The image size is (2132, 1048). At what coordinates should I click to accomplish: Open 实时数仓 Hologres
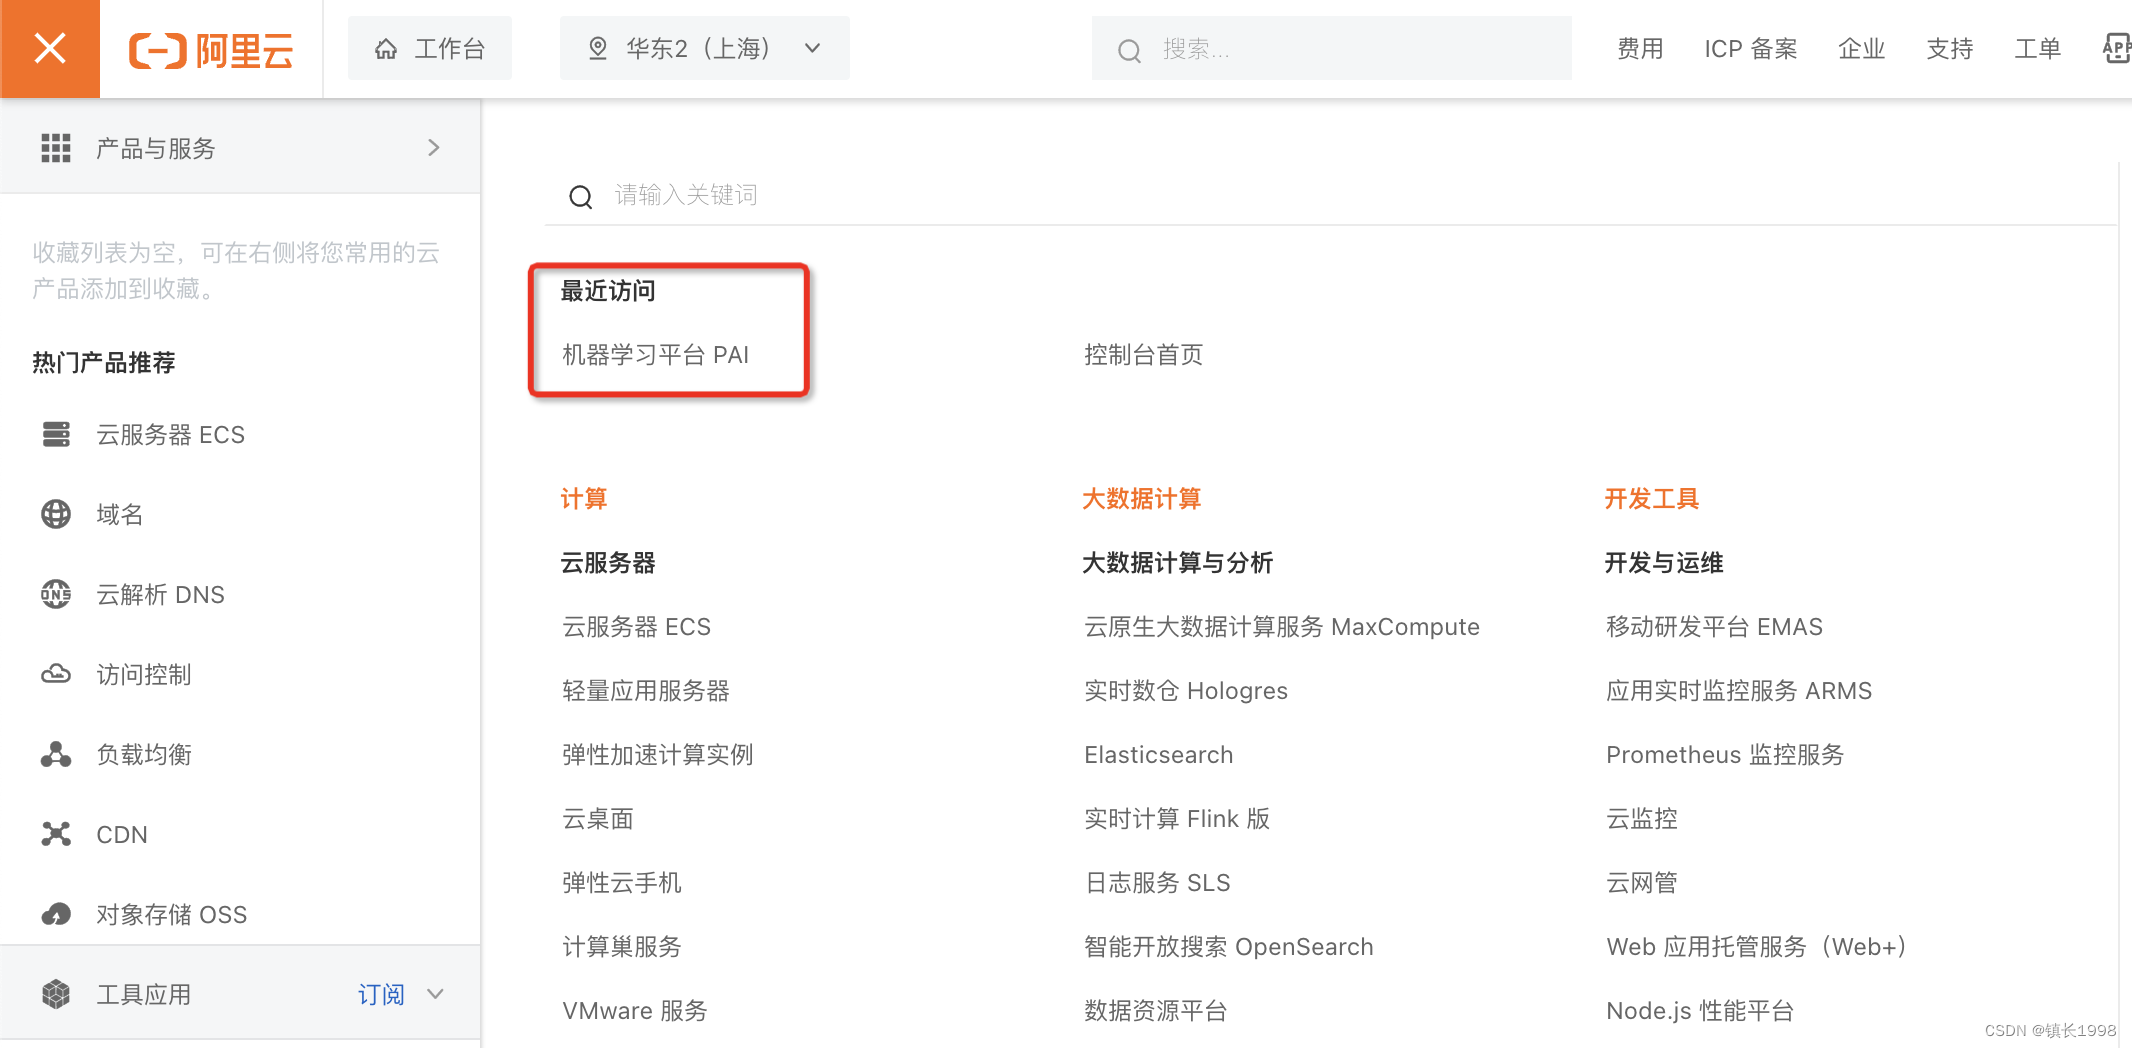click(1186, 691)
